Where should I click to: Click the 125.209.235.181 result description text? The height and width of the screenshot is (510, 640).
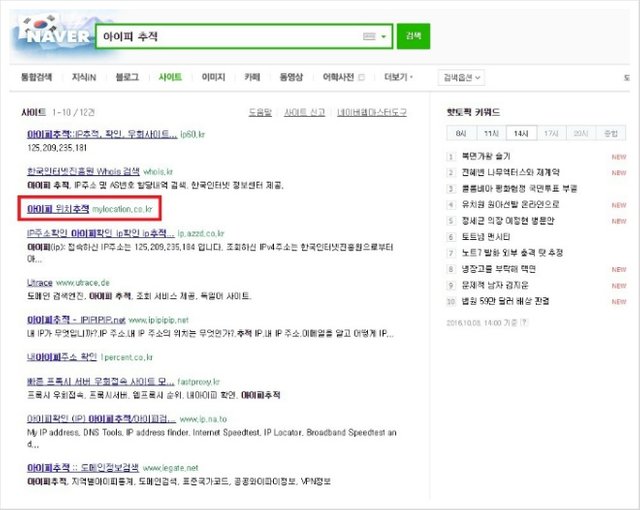(57, 148)
